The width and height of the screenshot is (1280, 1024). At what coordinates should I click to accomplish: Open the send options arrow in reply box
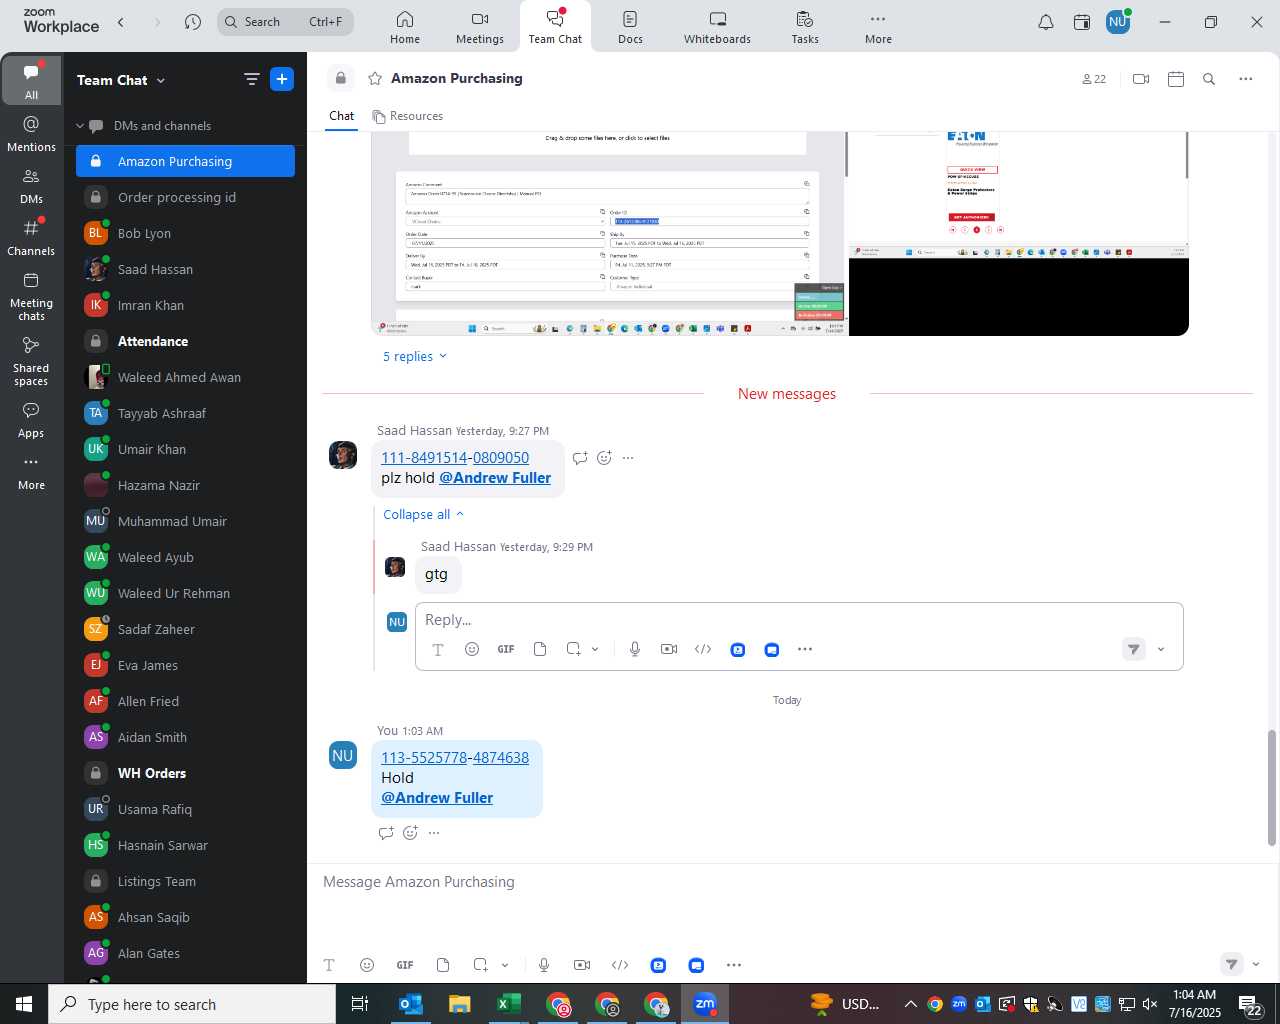(1161, 649)
